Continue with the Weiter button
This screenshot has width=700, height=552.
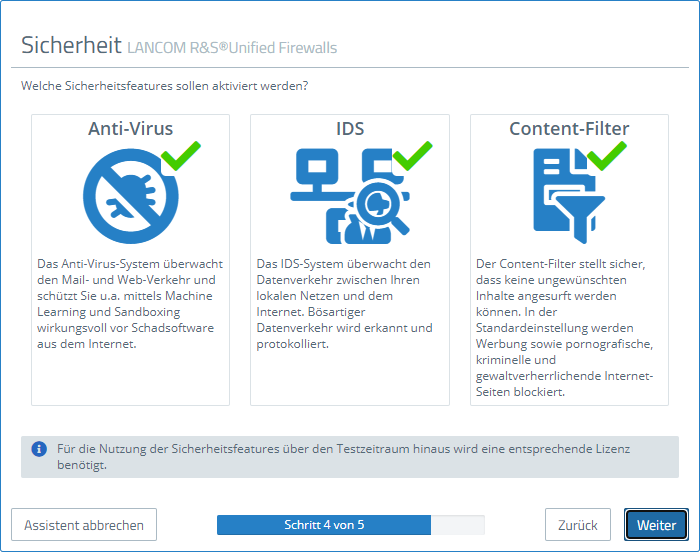pos(656,525)
